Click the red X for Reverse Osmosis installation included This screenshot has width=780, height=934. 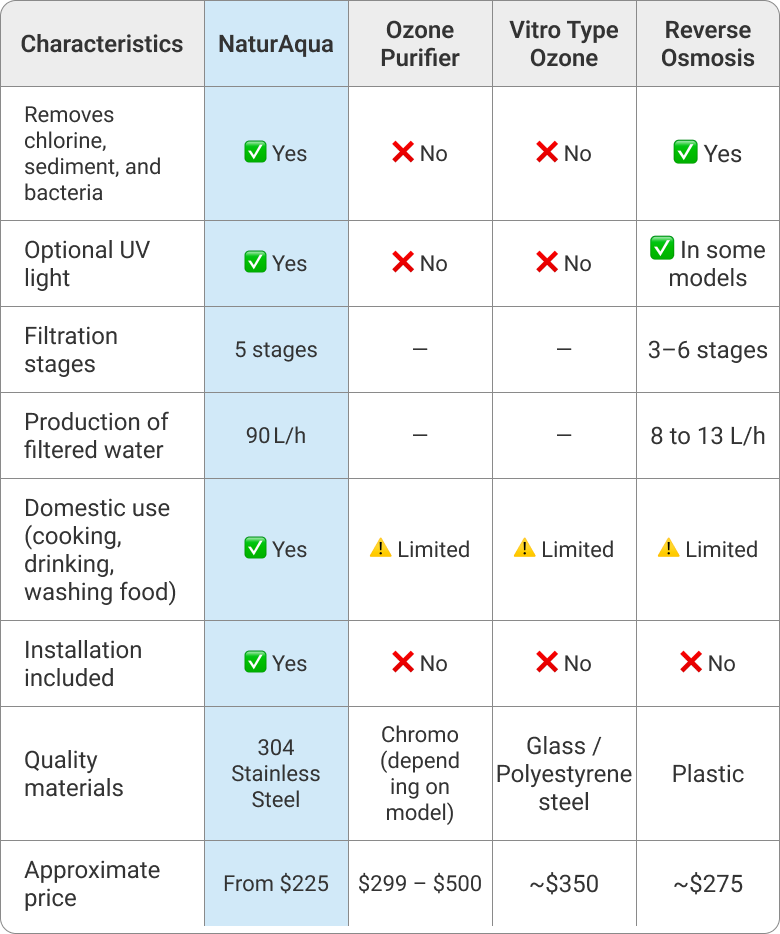tap(691, 663)
